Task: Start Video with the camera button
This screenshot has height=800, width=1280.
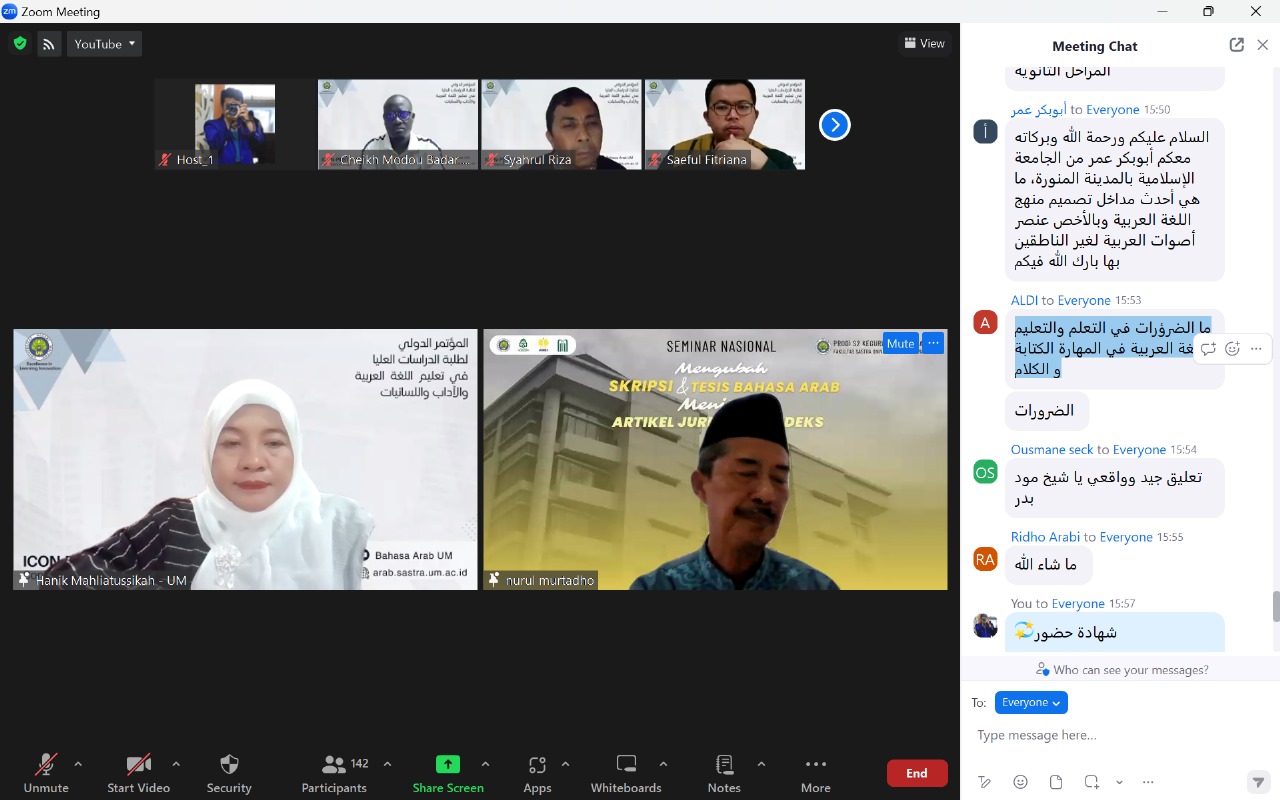Action: (x=139, y=773)
